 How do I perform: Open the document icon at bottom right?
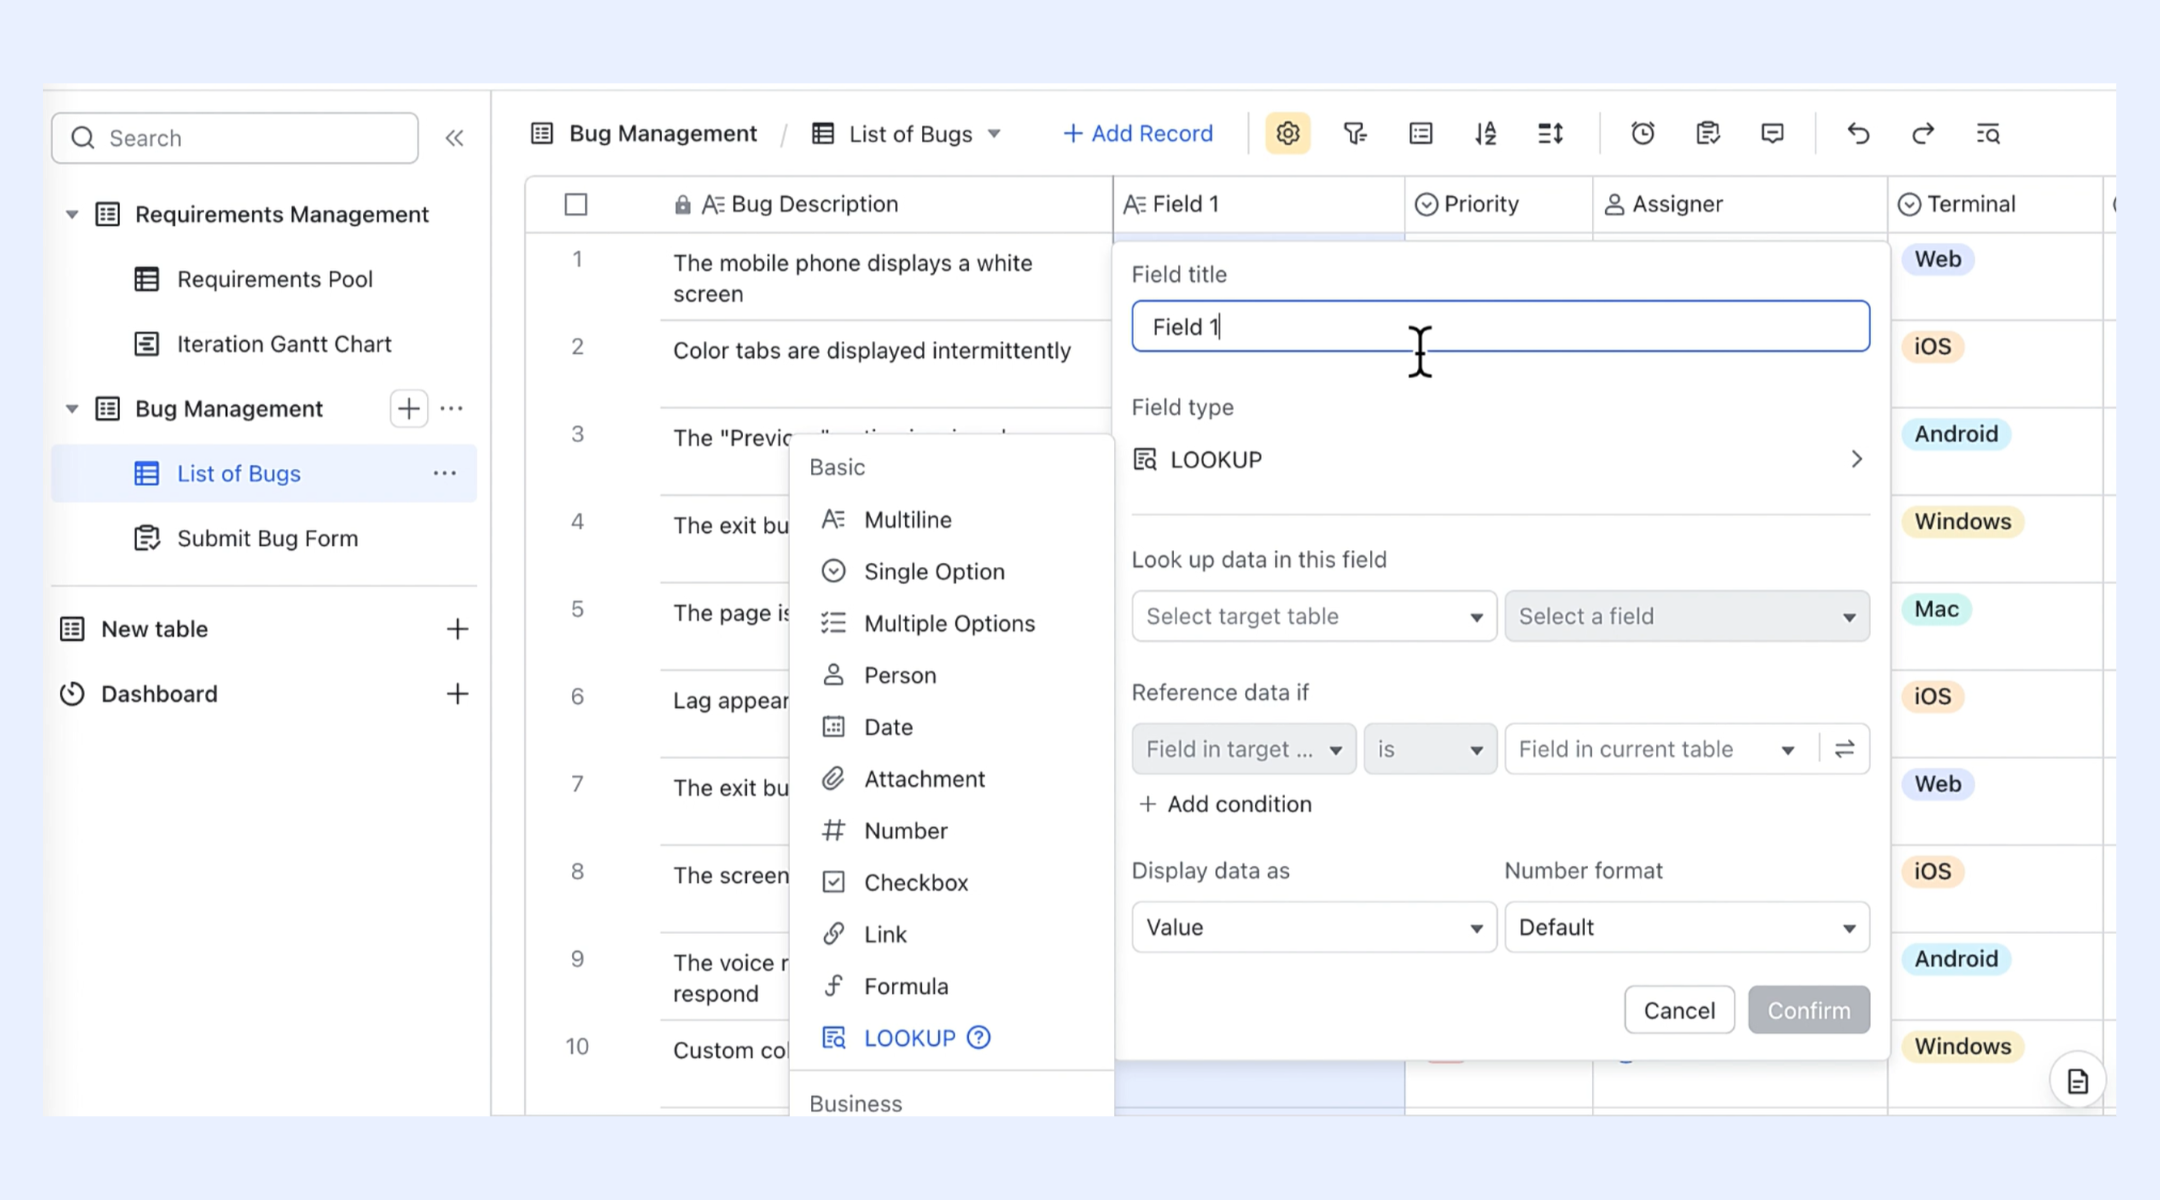[x=2078, y=1081]
